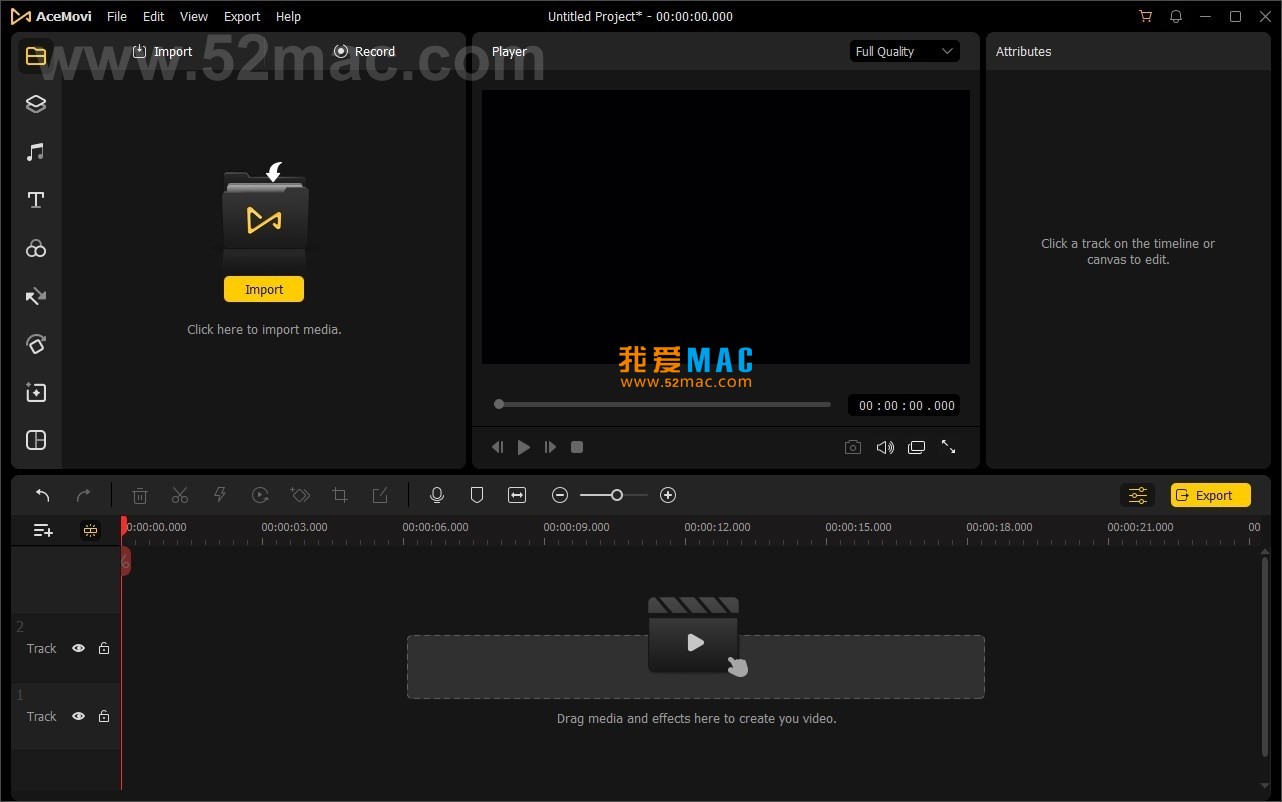Viewport: 1282px width, 802px height.
Task: Stop playback in the player
Action: click(x=577, y=447)
